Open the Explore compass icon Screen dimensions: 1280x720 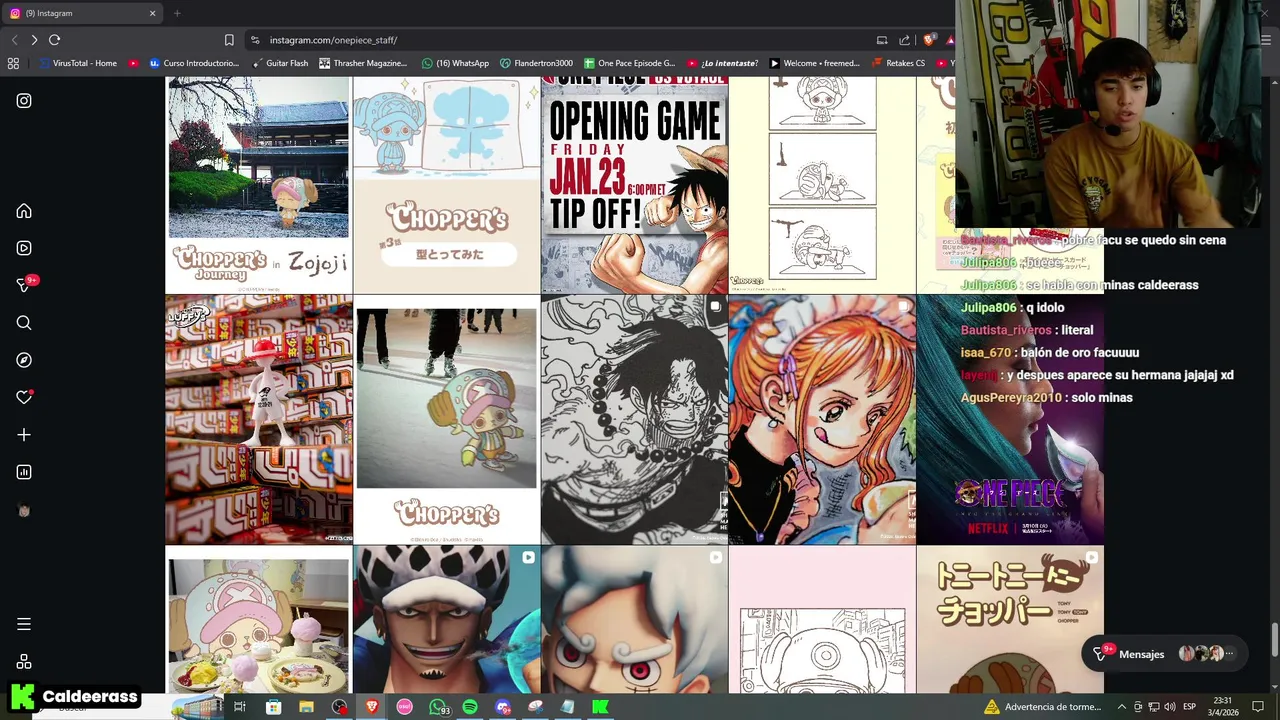tap(24, 360)
